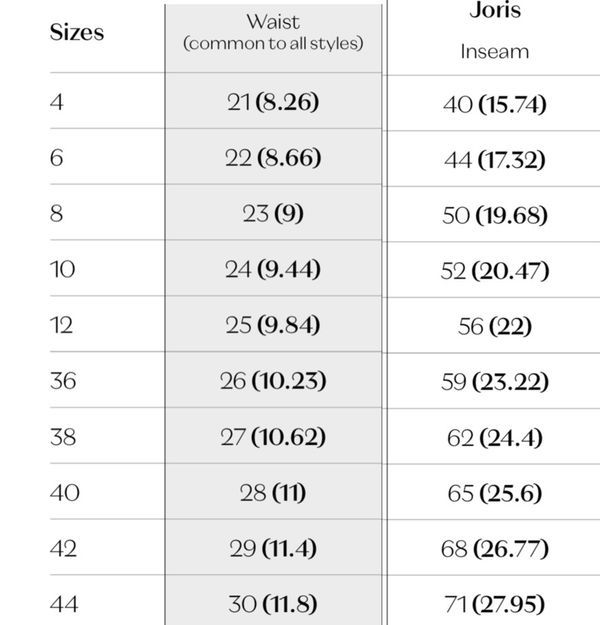Click the size 40 row label
Screen dimensions: 600x625
pos(64,493)
